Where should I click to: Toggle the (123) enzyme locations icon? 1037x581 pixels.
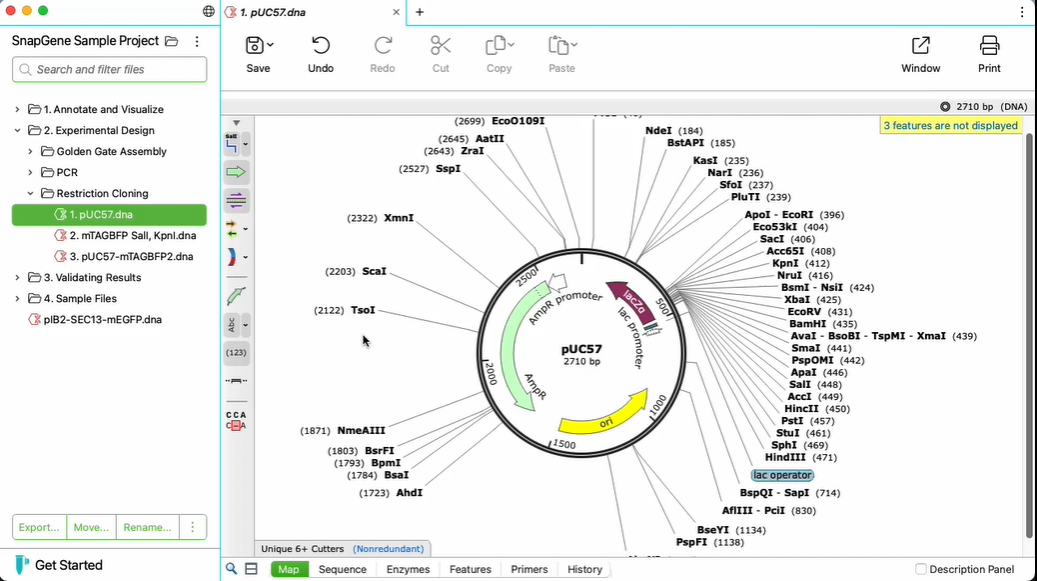(x=236, y=353)
